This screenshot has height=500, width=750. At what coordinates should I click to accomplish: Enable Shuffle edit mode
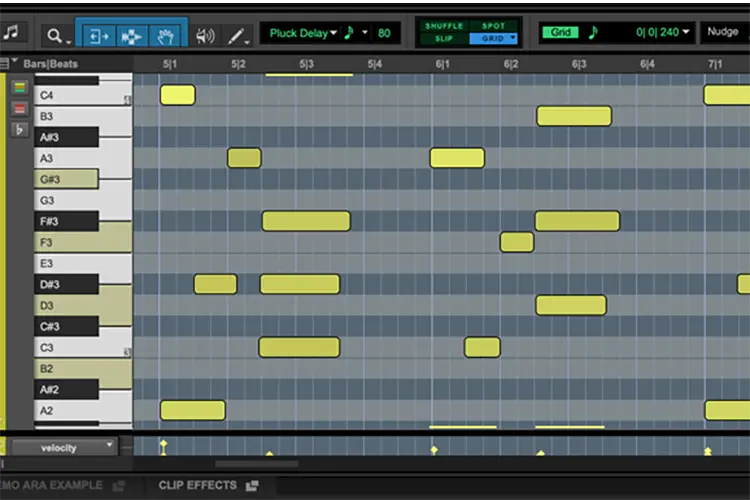[443, 26]
